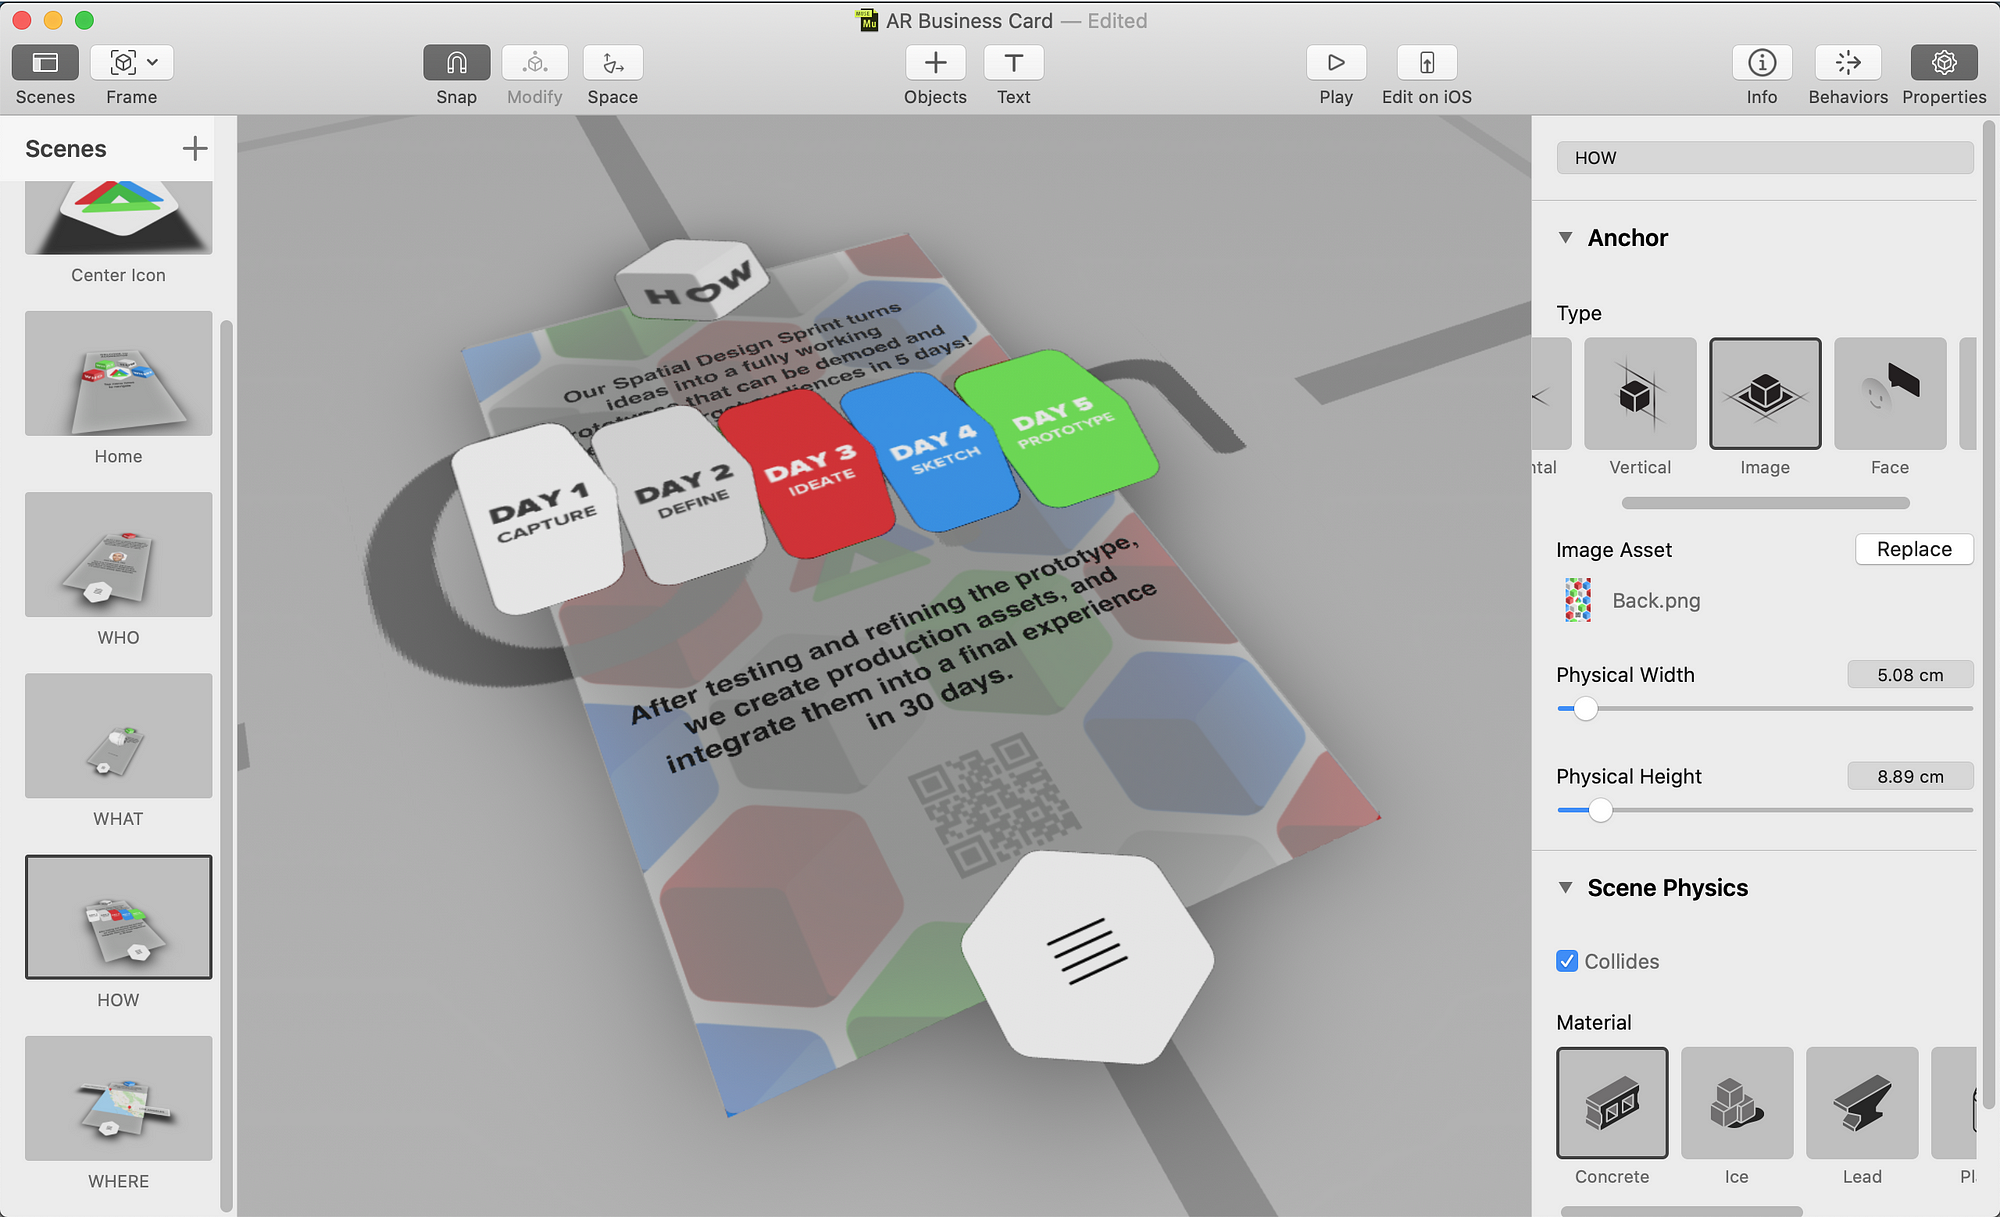Select the Concrete material
Image resolution: width=2000 pixels, height=1217 pixels.
click(1612, 1103)
